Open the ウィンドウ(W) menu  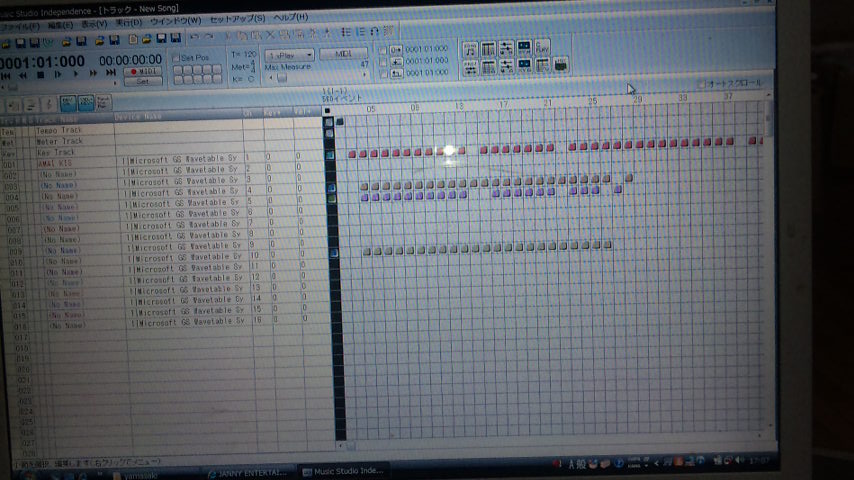coord(182,19)
